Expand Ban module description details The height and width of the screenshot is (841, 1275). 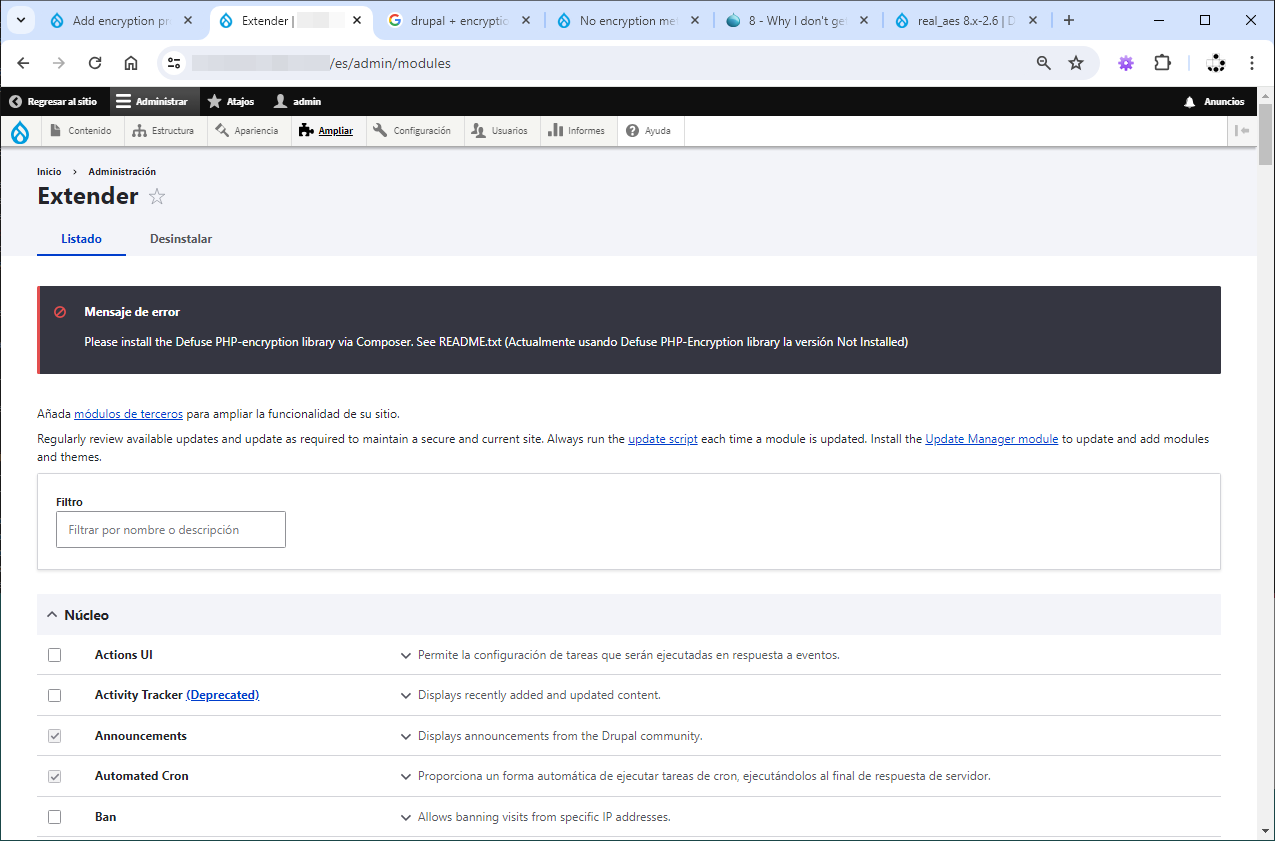(x=406, y=818)
